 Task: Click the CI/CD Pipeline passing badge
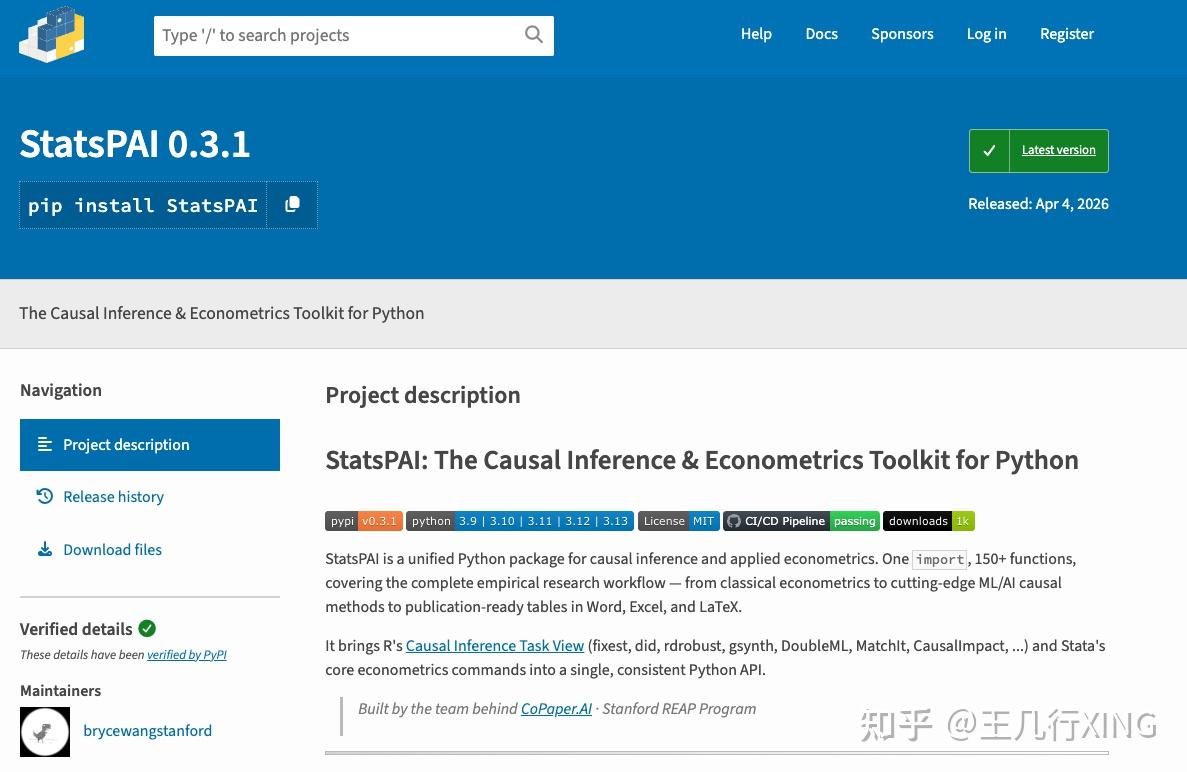pos(802,521)
